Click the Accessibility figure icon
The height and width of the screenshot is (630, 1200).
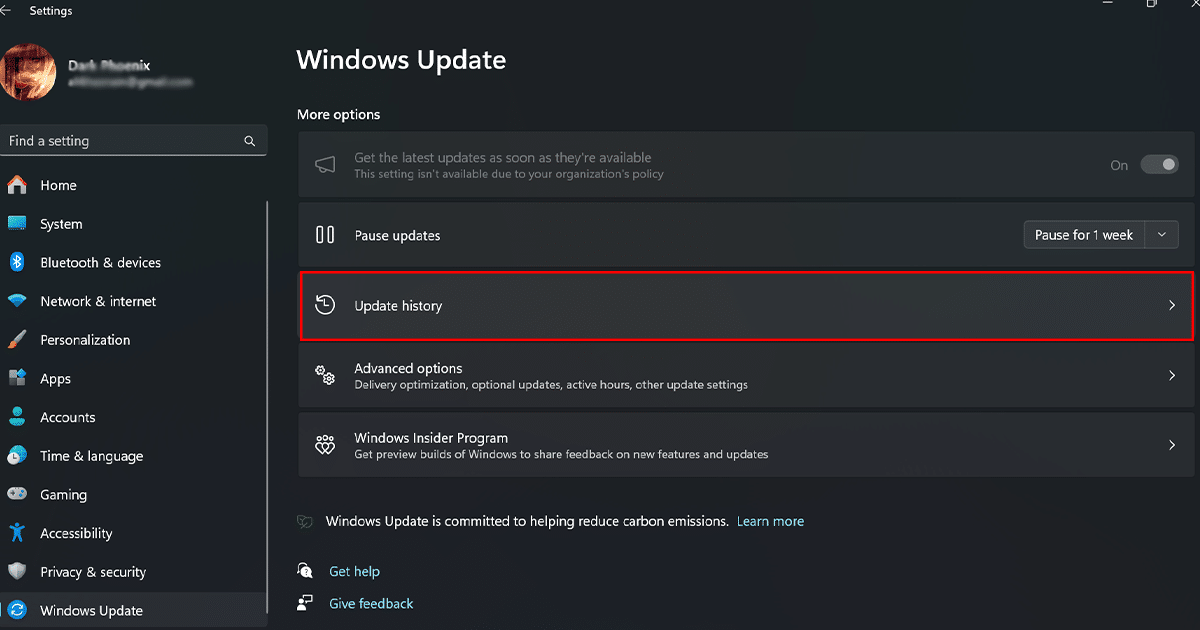tap(17, 533)
